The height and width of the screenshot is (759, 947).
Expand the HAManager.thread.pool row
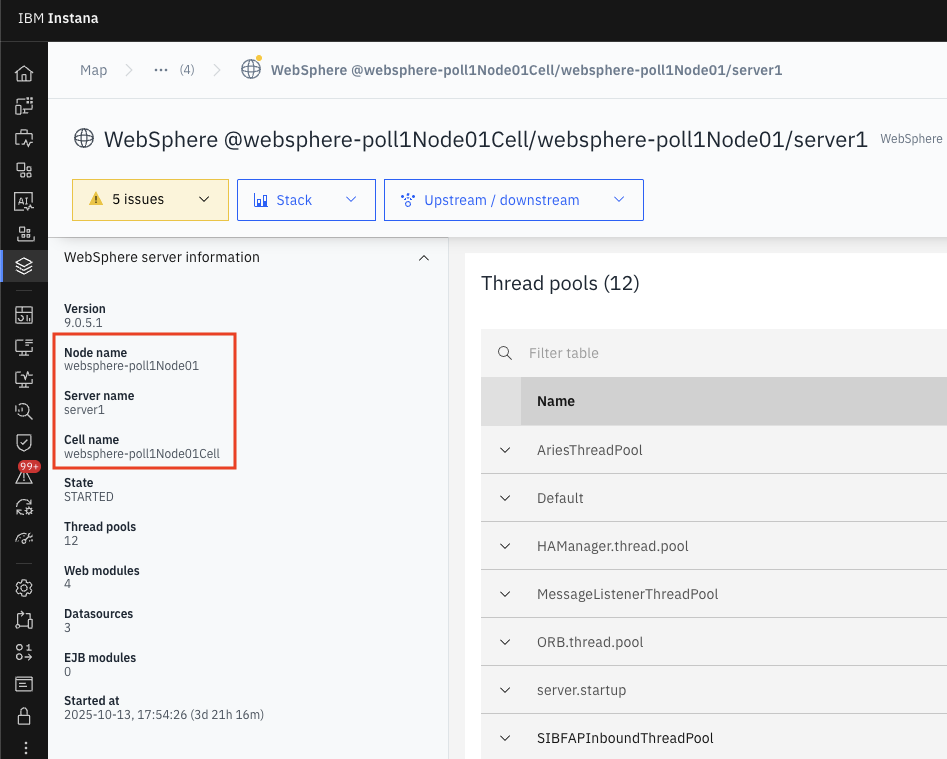coord(505,546)
